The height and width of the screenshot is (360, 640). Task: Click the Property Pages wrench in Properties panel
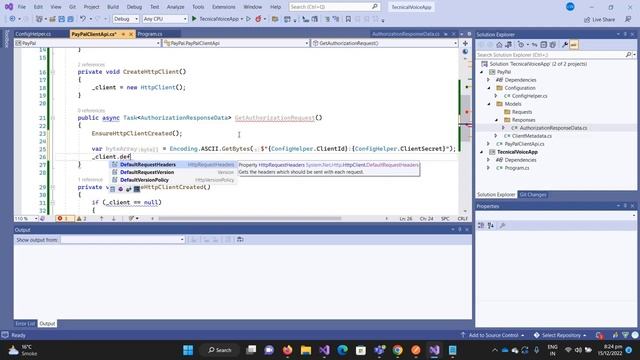click(x=502, y=225)
